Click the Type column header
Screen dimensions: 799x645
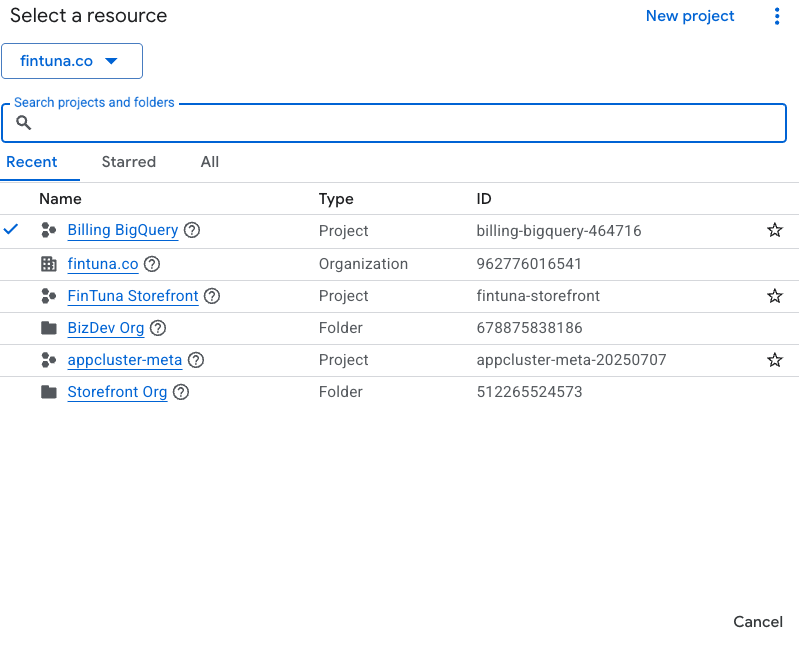[x=336, y=199]
